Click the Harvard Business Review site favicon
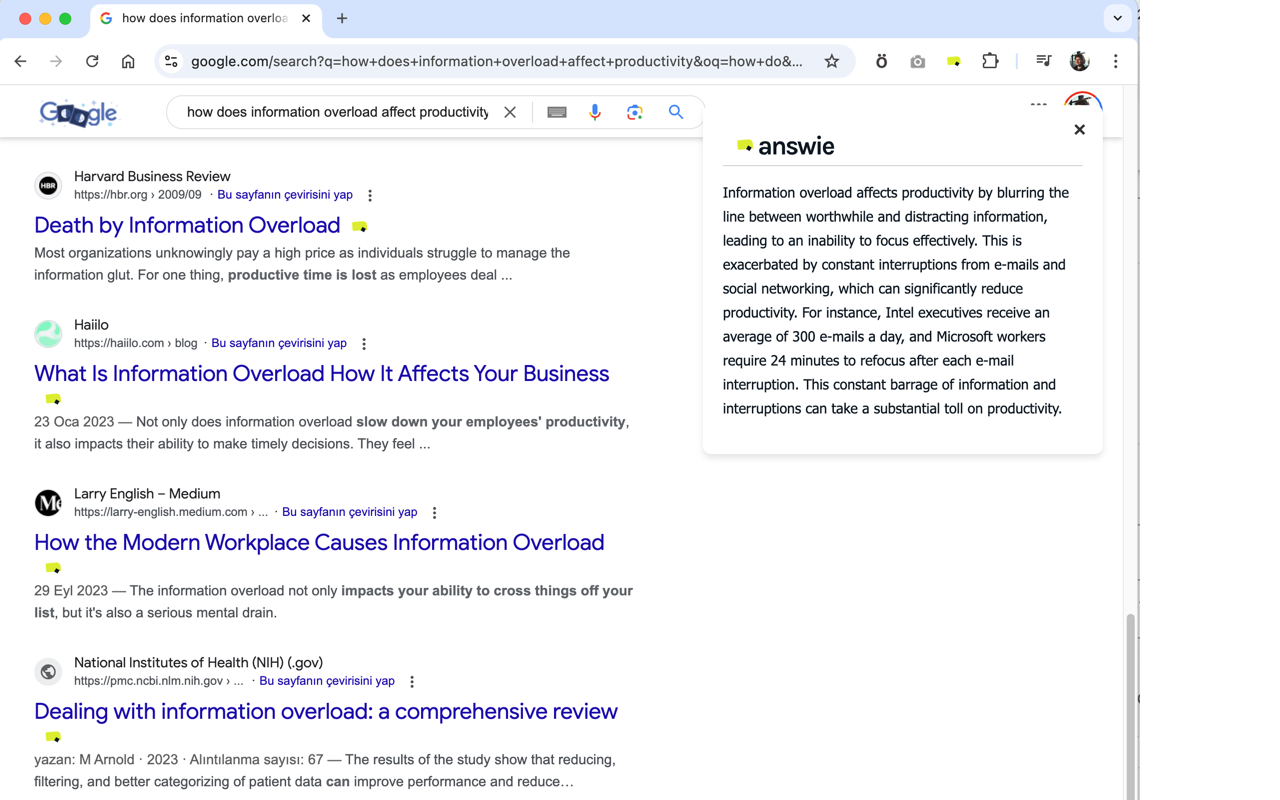Screen dimensions: 1280x800 (48, 185)
